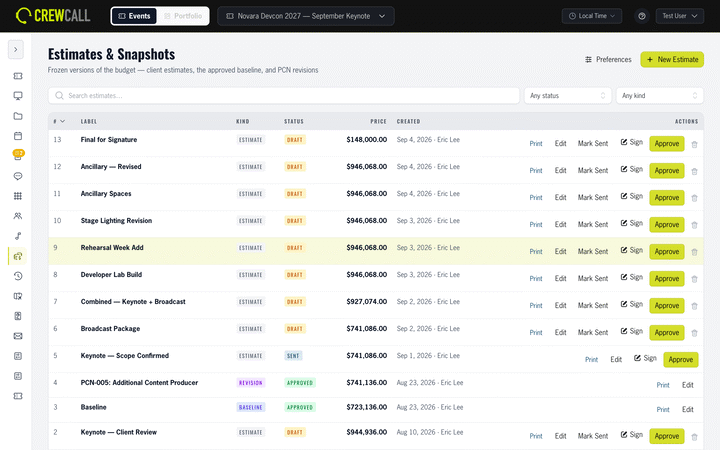Image resolution: width=720 pixels, height=450 pixels.
Task: Delete the Rehearsal Week Add estimate
Action: tap(694, 252)
